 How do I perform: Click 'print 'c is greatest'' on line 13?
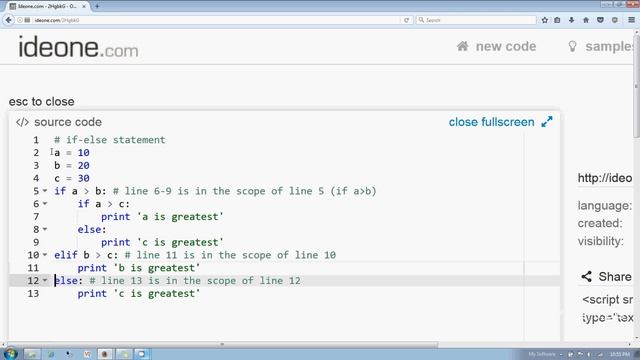(139, 293)
